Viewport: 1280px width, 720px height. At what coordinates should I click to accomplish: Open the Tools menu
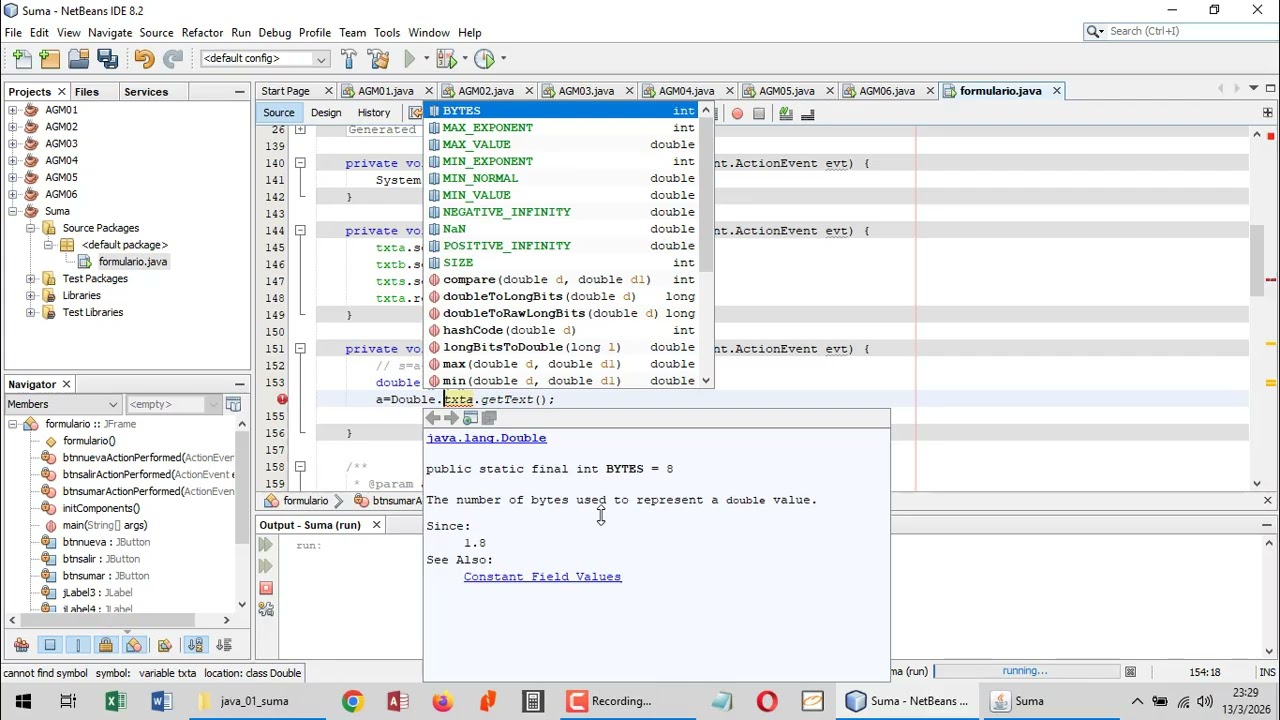[387, 32]
